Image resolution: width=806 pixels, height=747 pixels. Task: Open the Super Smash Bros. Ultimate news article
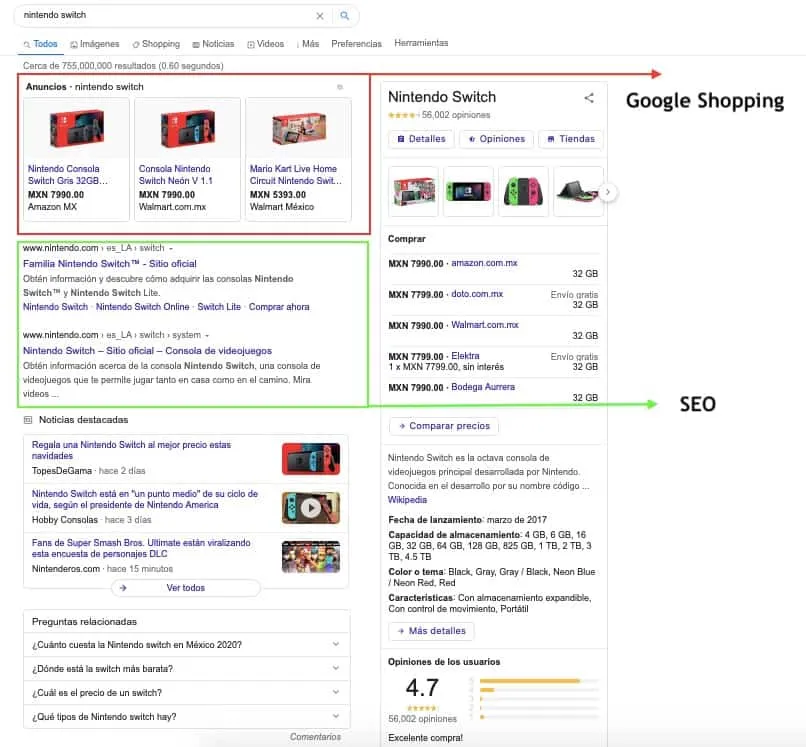(141, 548)
